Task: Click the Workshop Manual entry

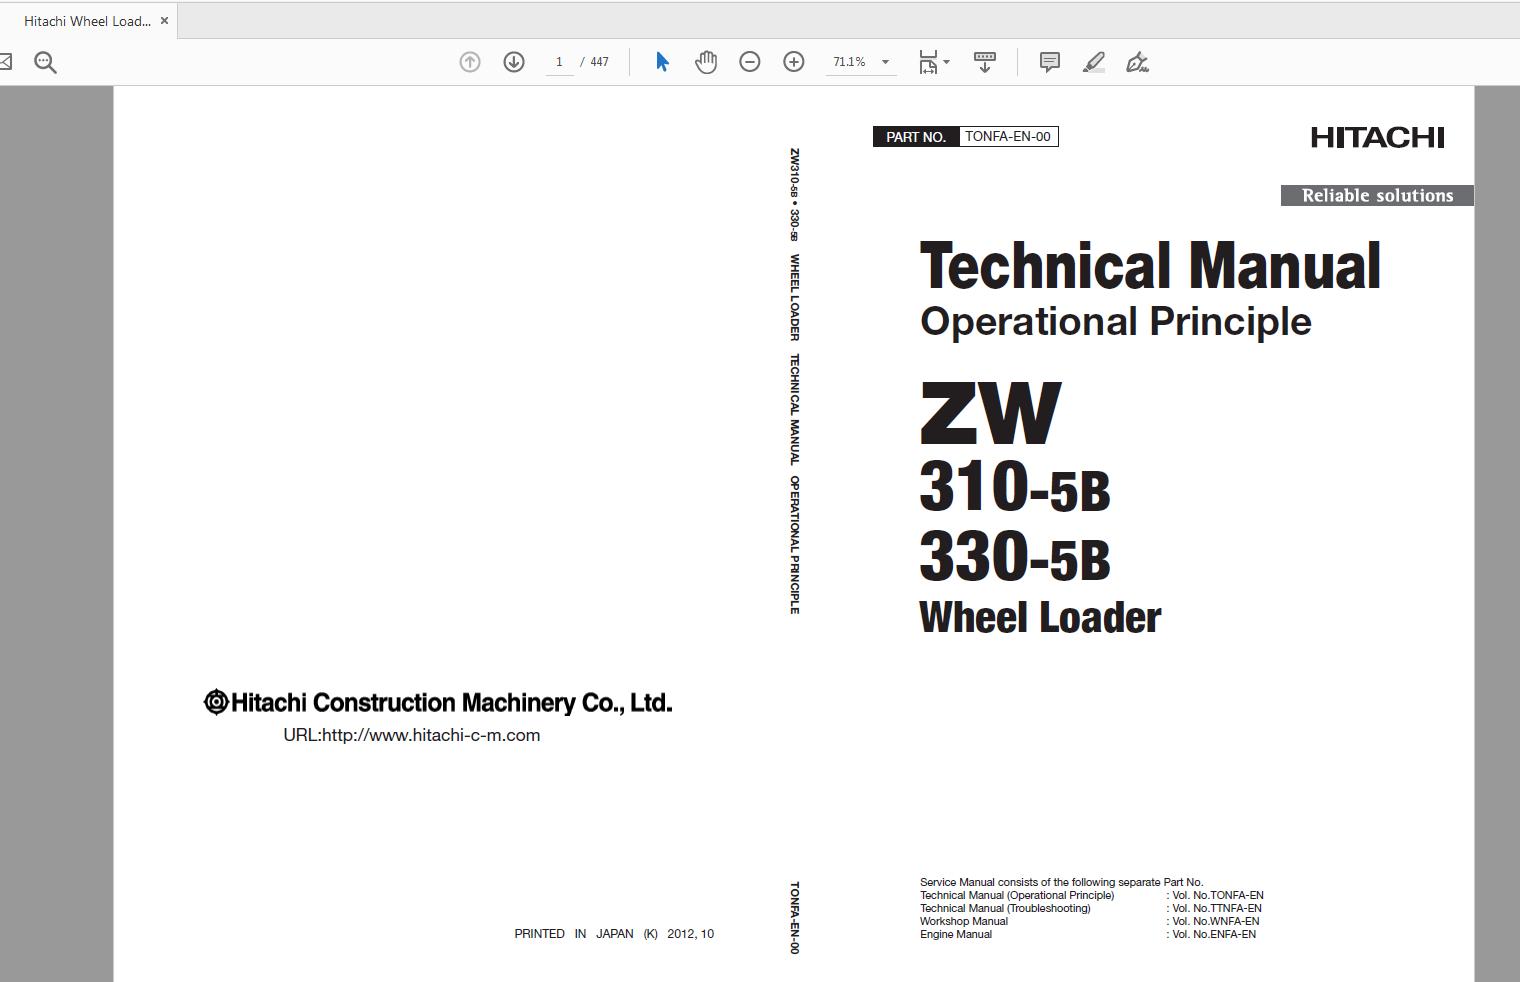Action: 964,921
